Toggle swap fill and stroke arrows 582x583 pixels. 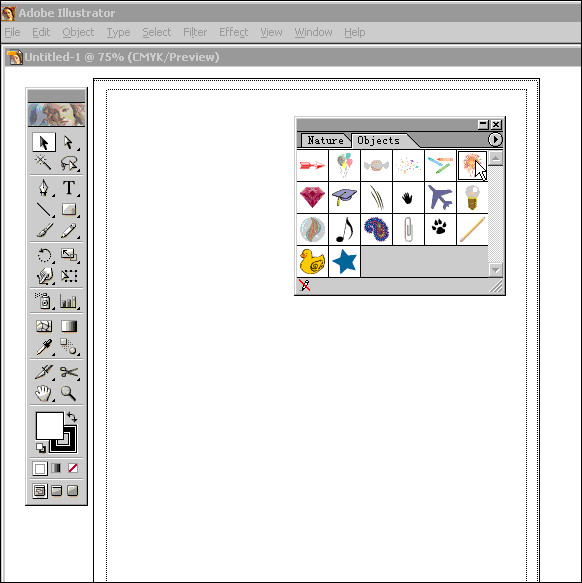coord(72,417)
